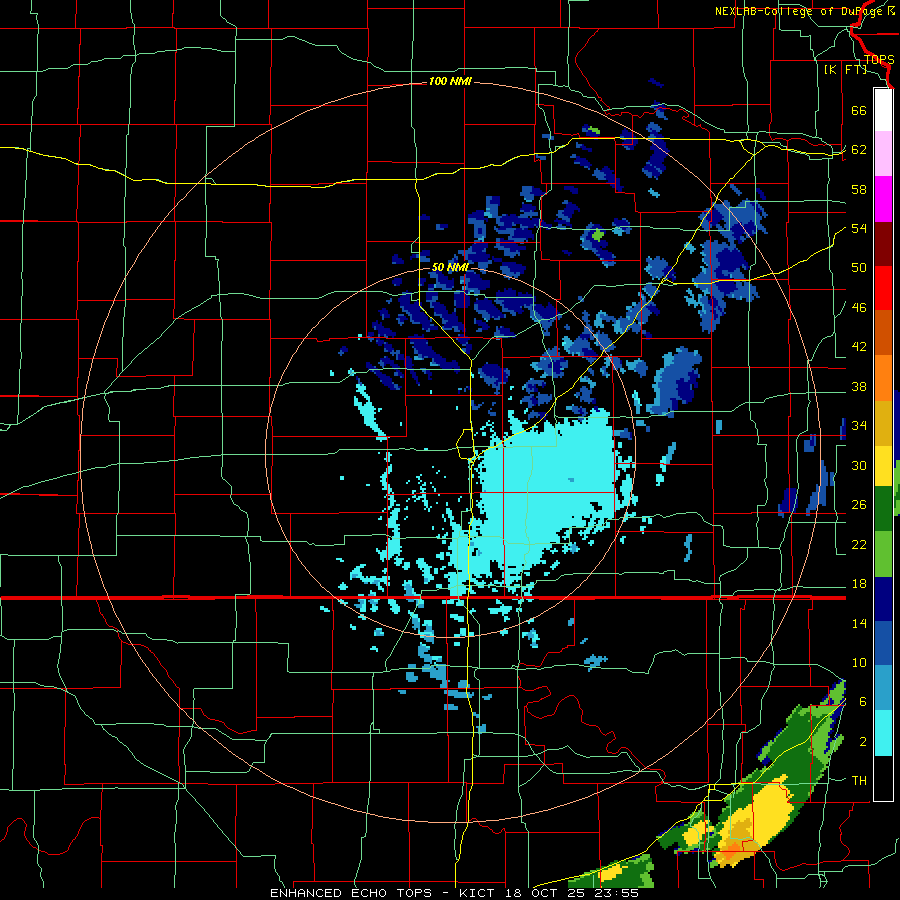Click the gold legend swatch
900x900 pixels.
pyautogui.click(x=883, y=423)
